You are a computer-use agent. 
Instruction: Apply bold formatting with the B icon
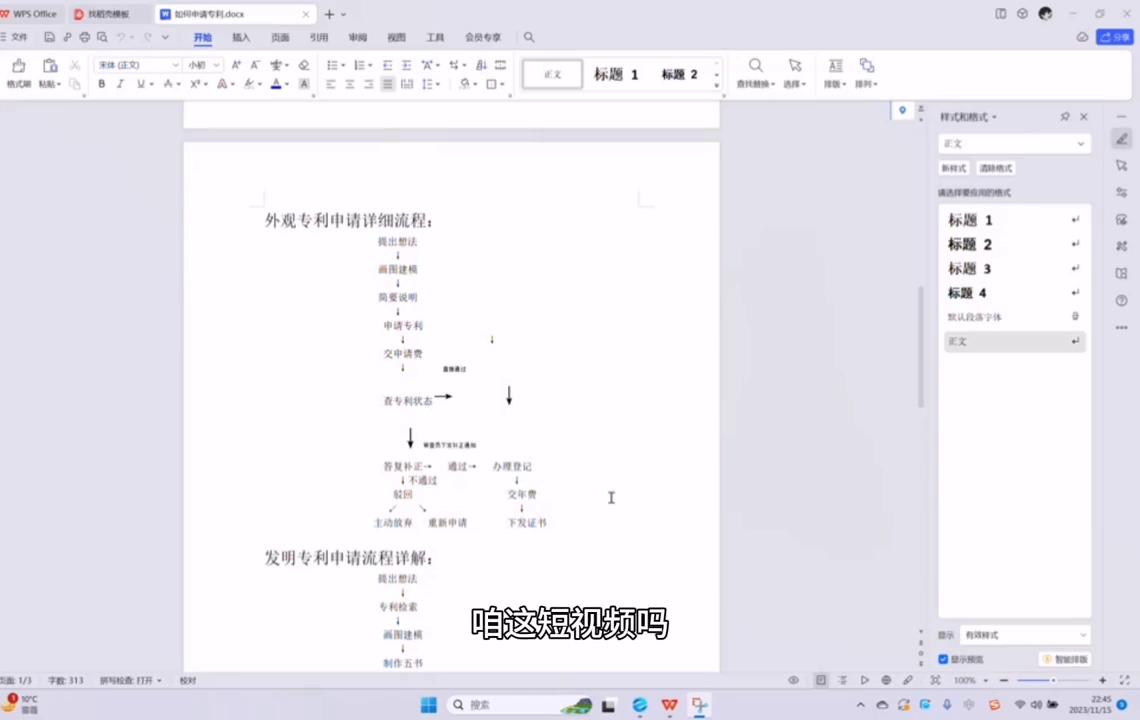(101, 84)
